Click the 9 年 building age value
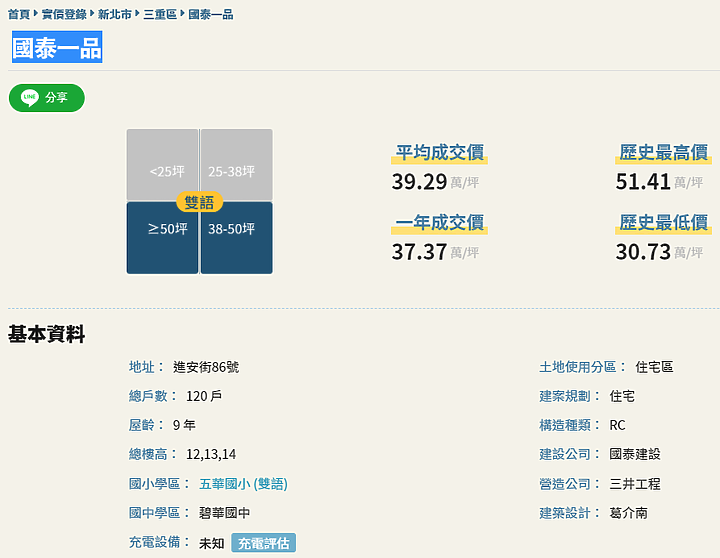This screenshot has width=720, height=558. pos(184,425)
